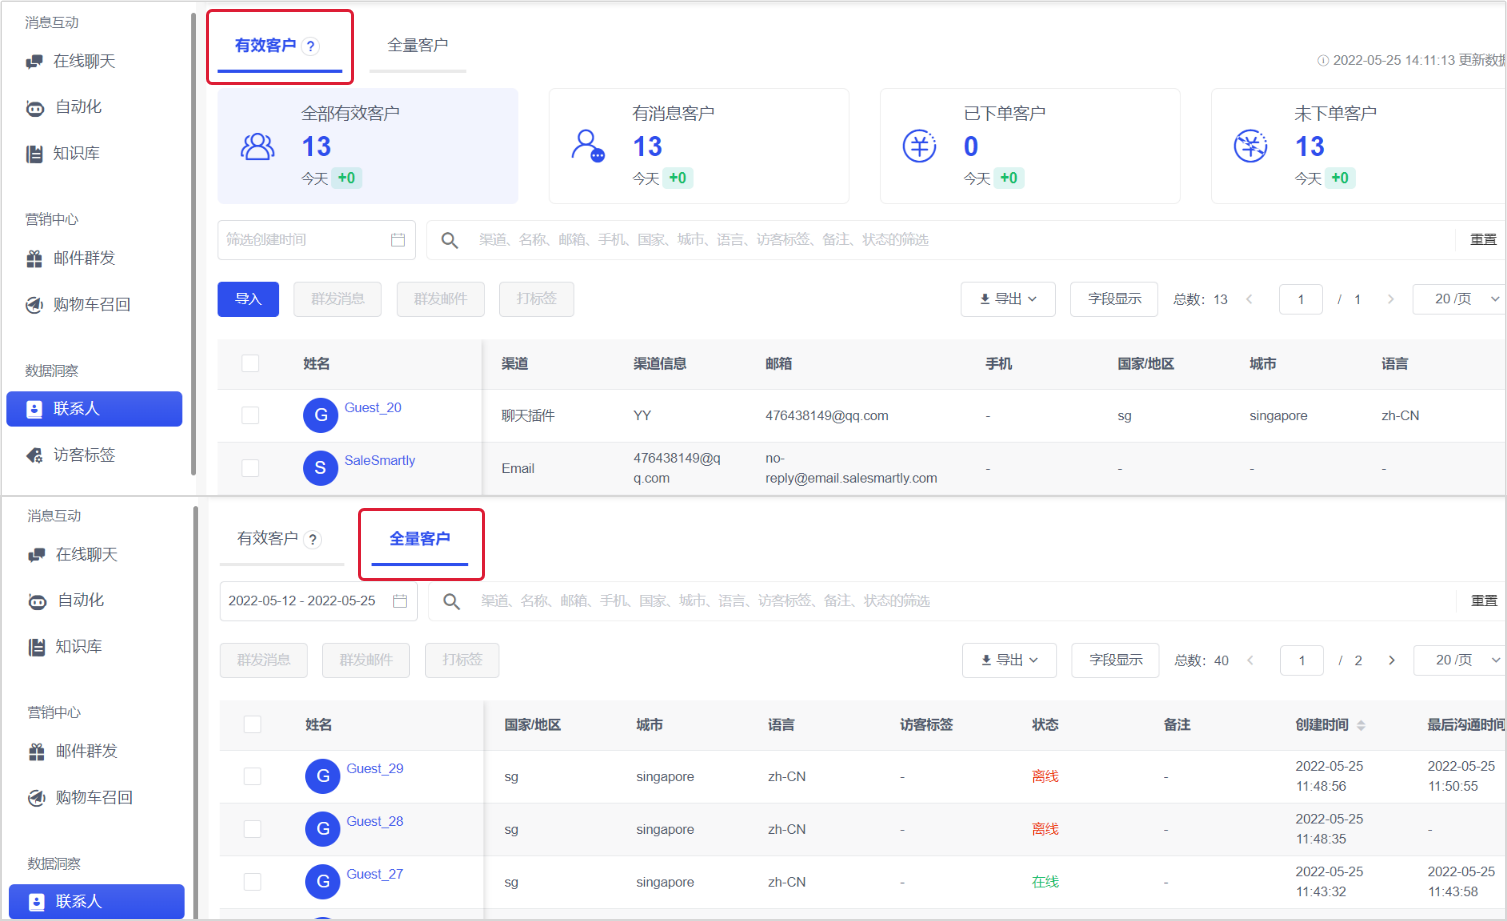Image resolution: width=1507 pixels, height=921 pixels.
Task: Click the search magnifier icon in 全量客户 view
Action: coord(452,601)
